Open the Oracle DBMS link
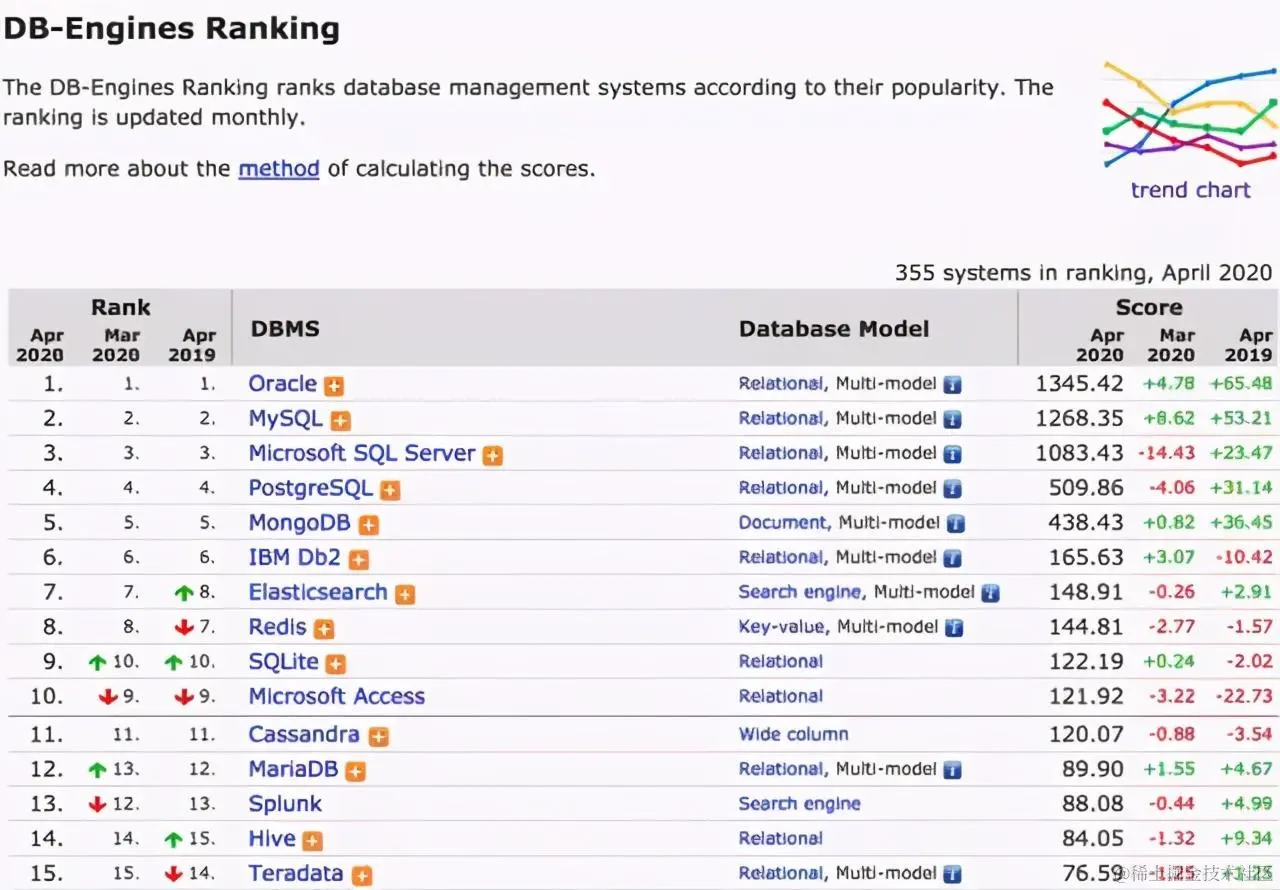Screen dimensions: 1280x890 point(283,384)
